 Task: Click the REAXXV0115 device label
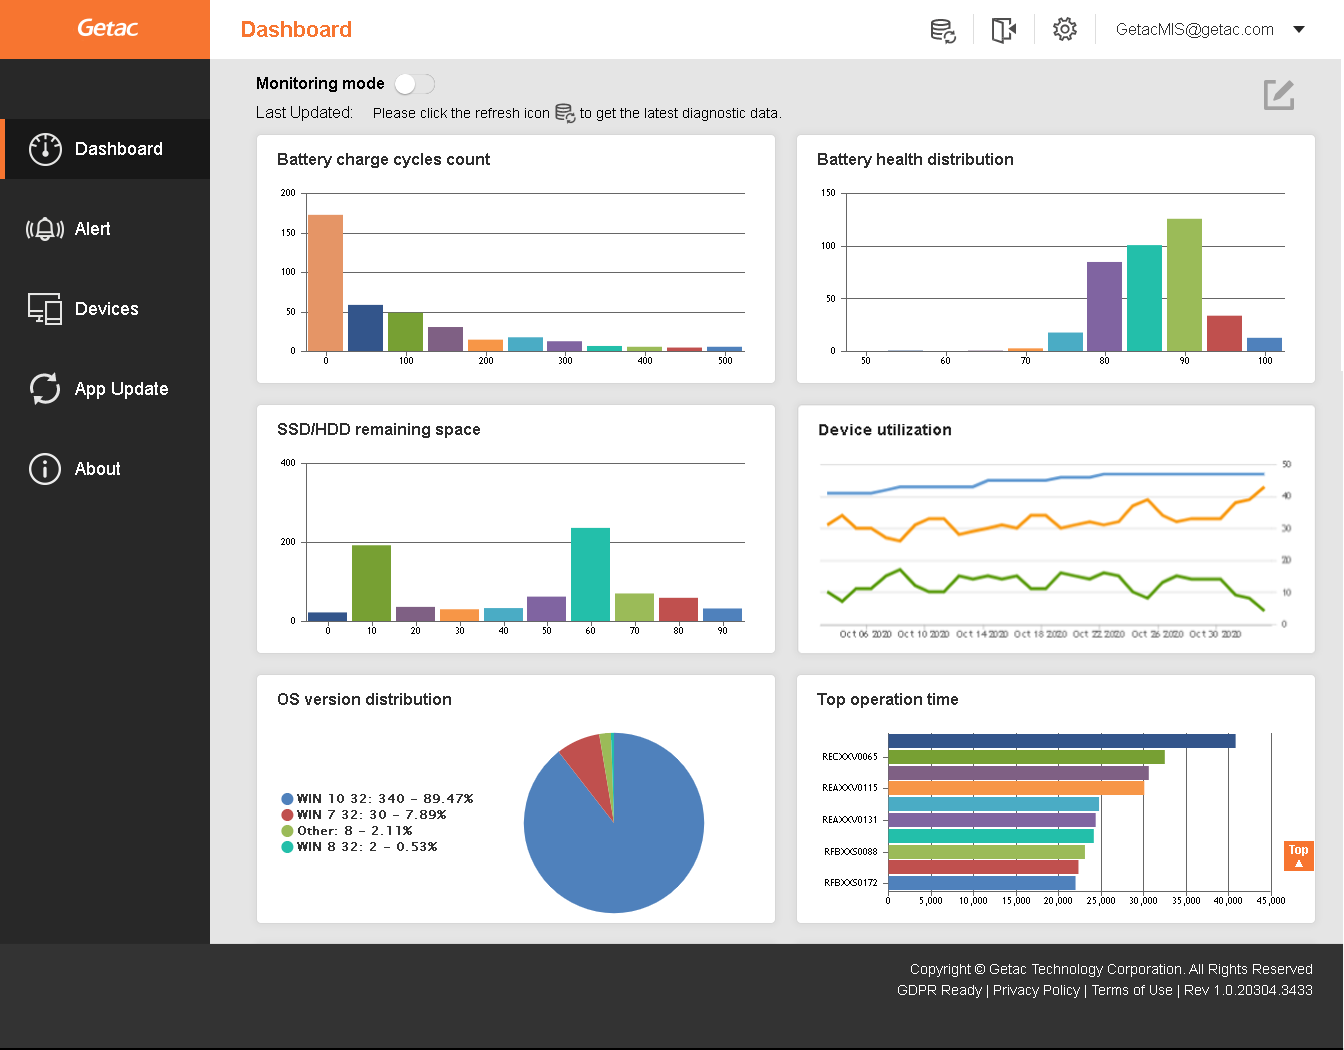[x=849, y=788]
